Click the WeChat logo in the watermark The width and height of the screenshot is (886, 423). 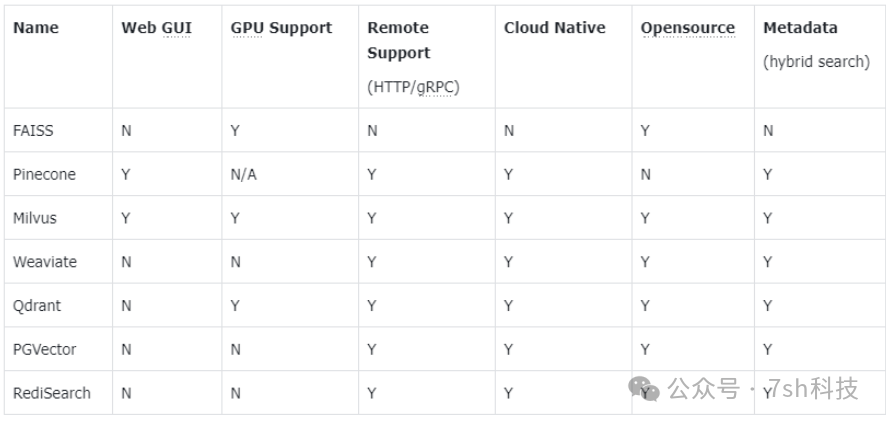(645, 388)
